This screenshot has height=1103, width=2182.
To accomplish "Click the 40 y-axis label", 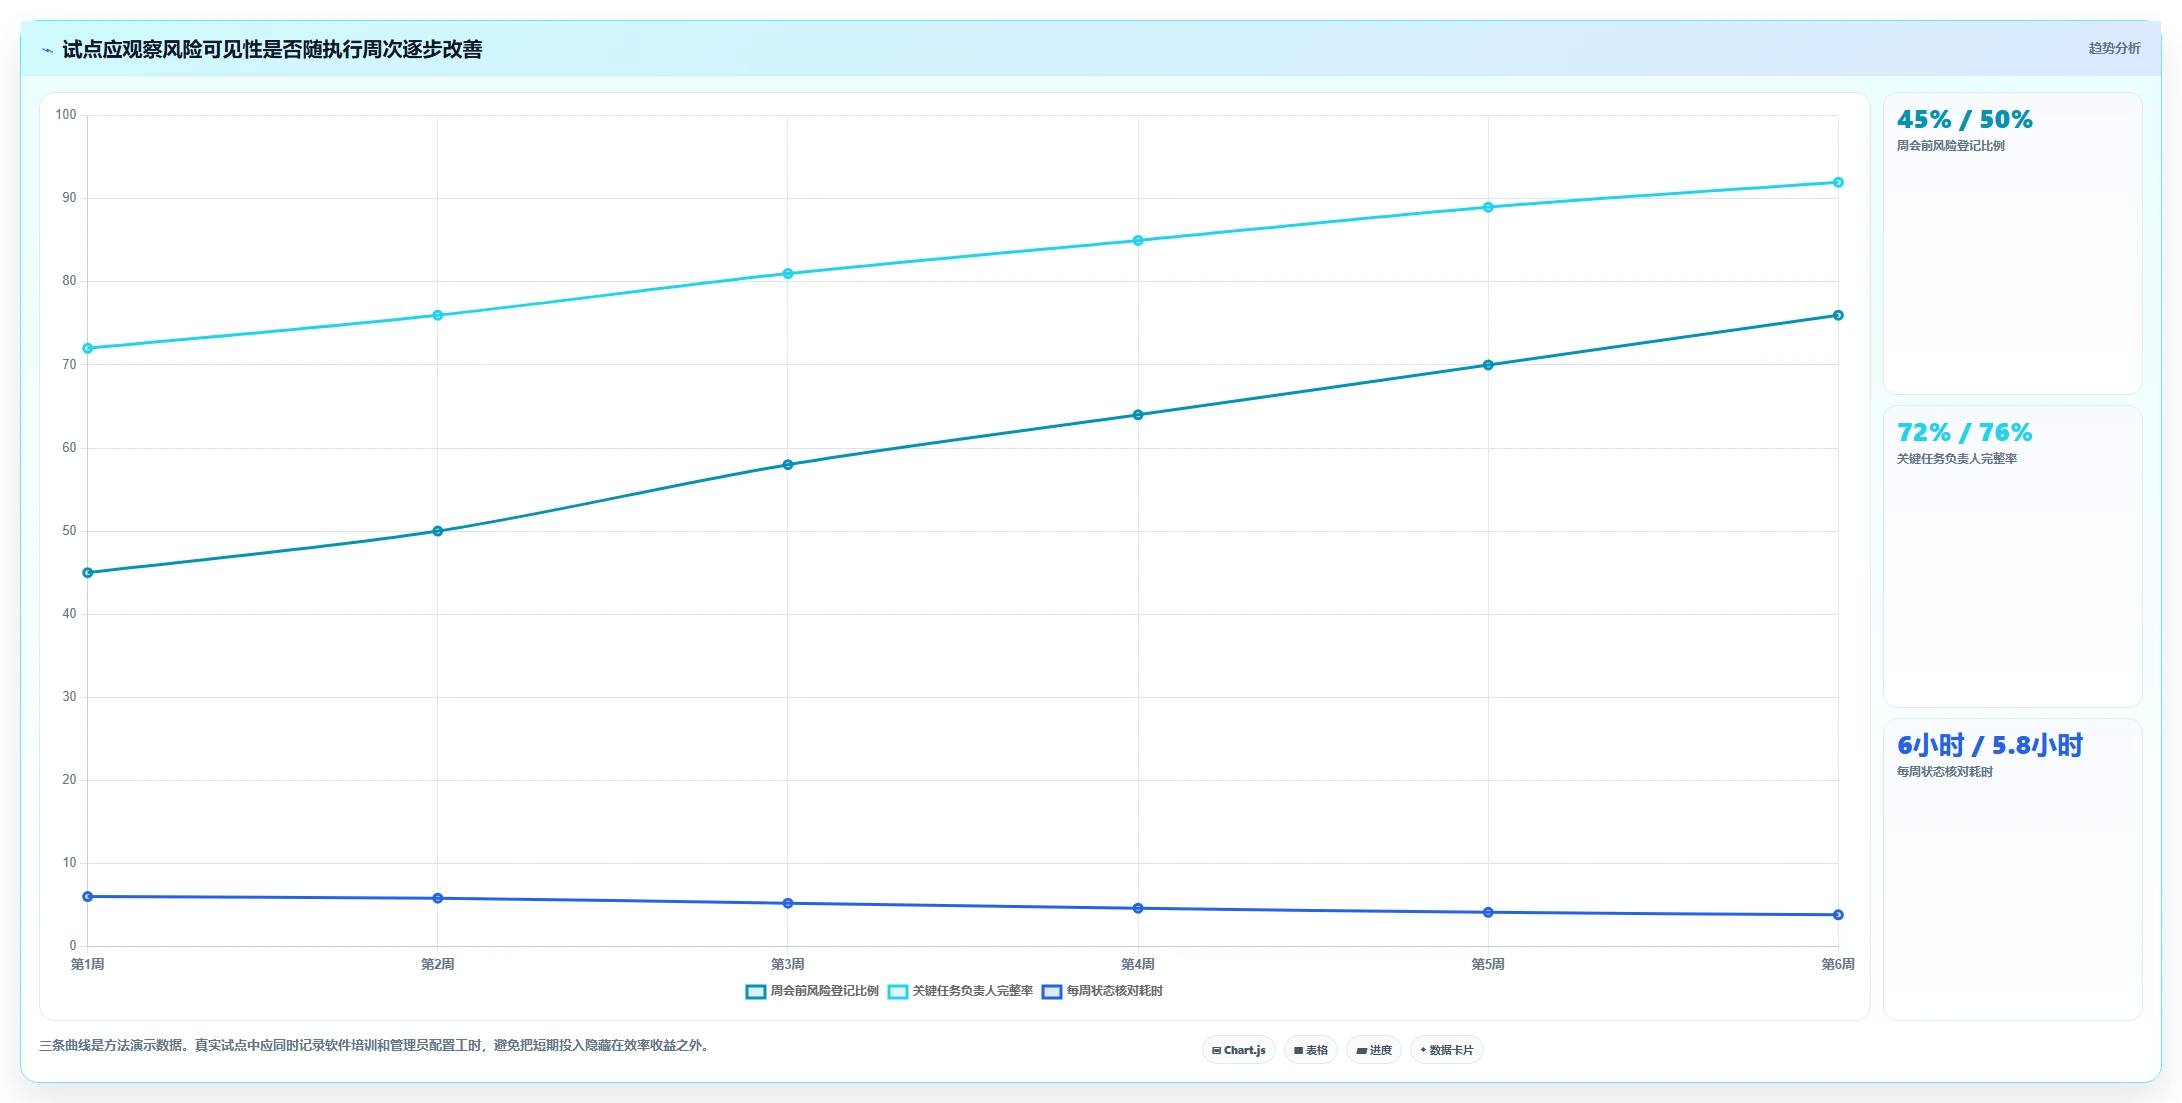I will point(69,614).
